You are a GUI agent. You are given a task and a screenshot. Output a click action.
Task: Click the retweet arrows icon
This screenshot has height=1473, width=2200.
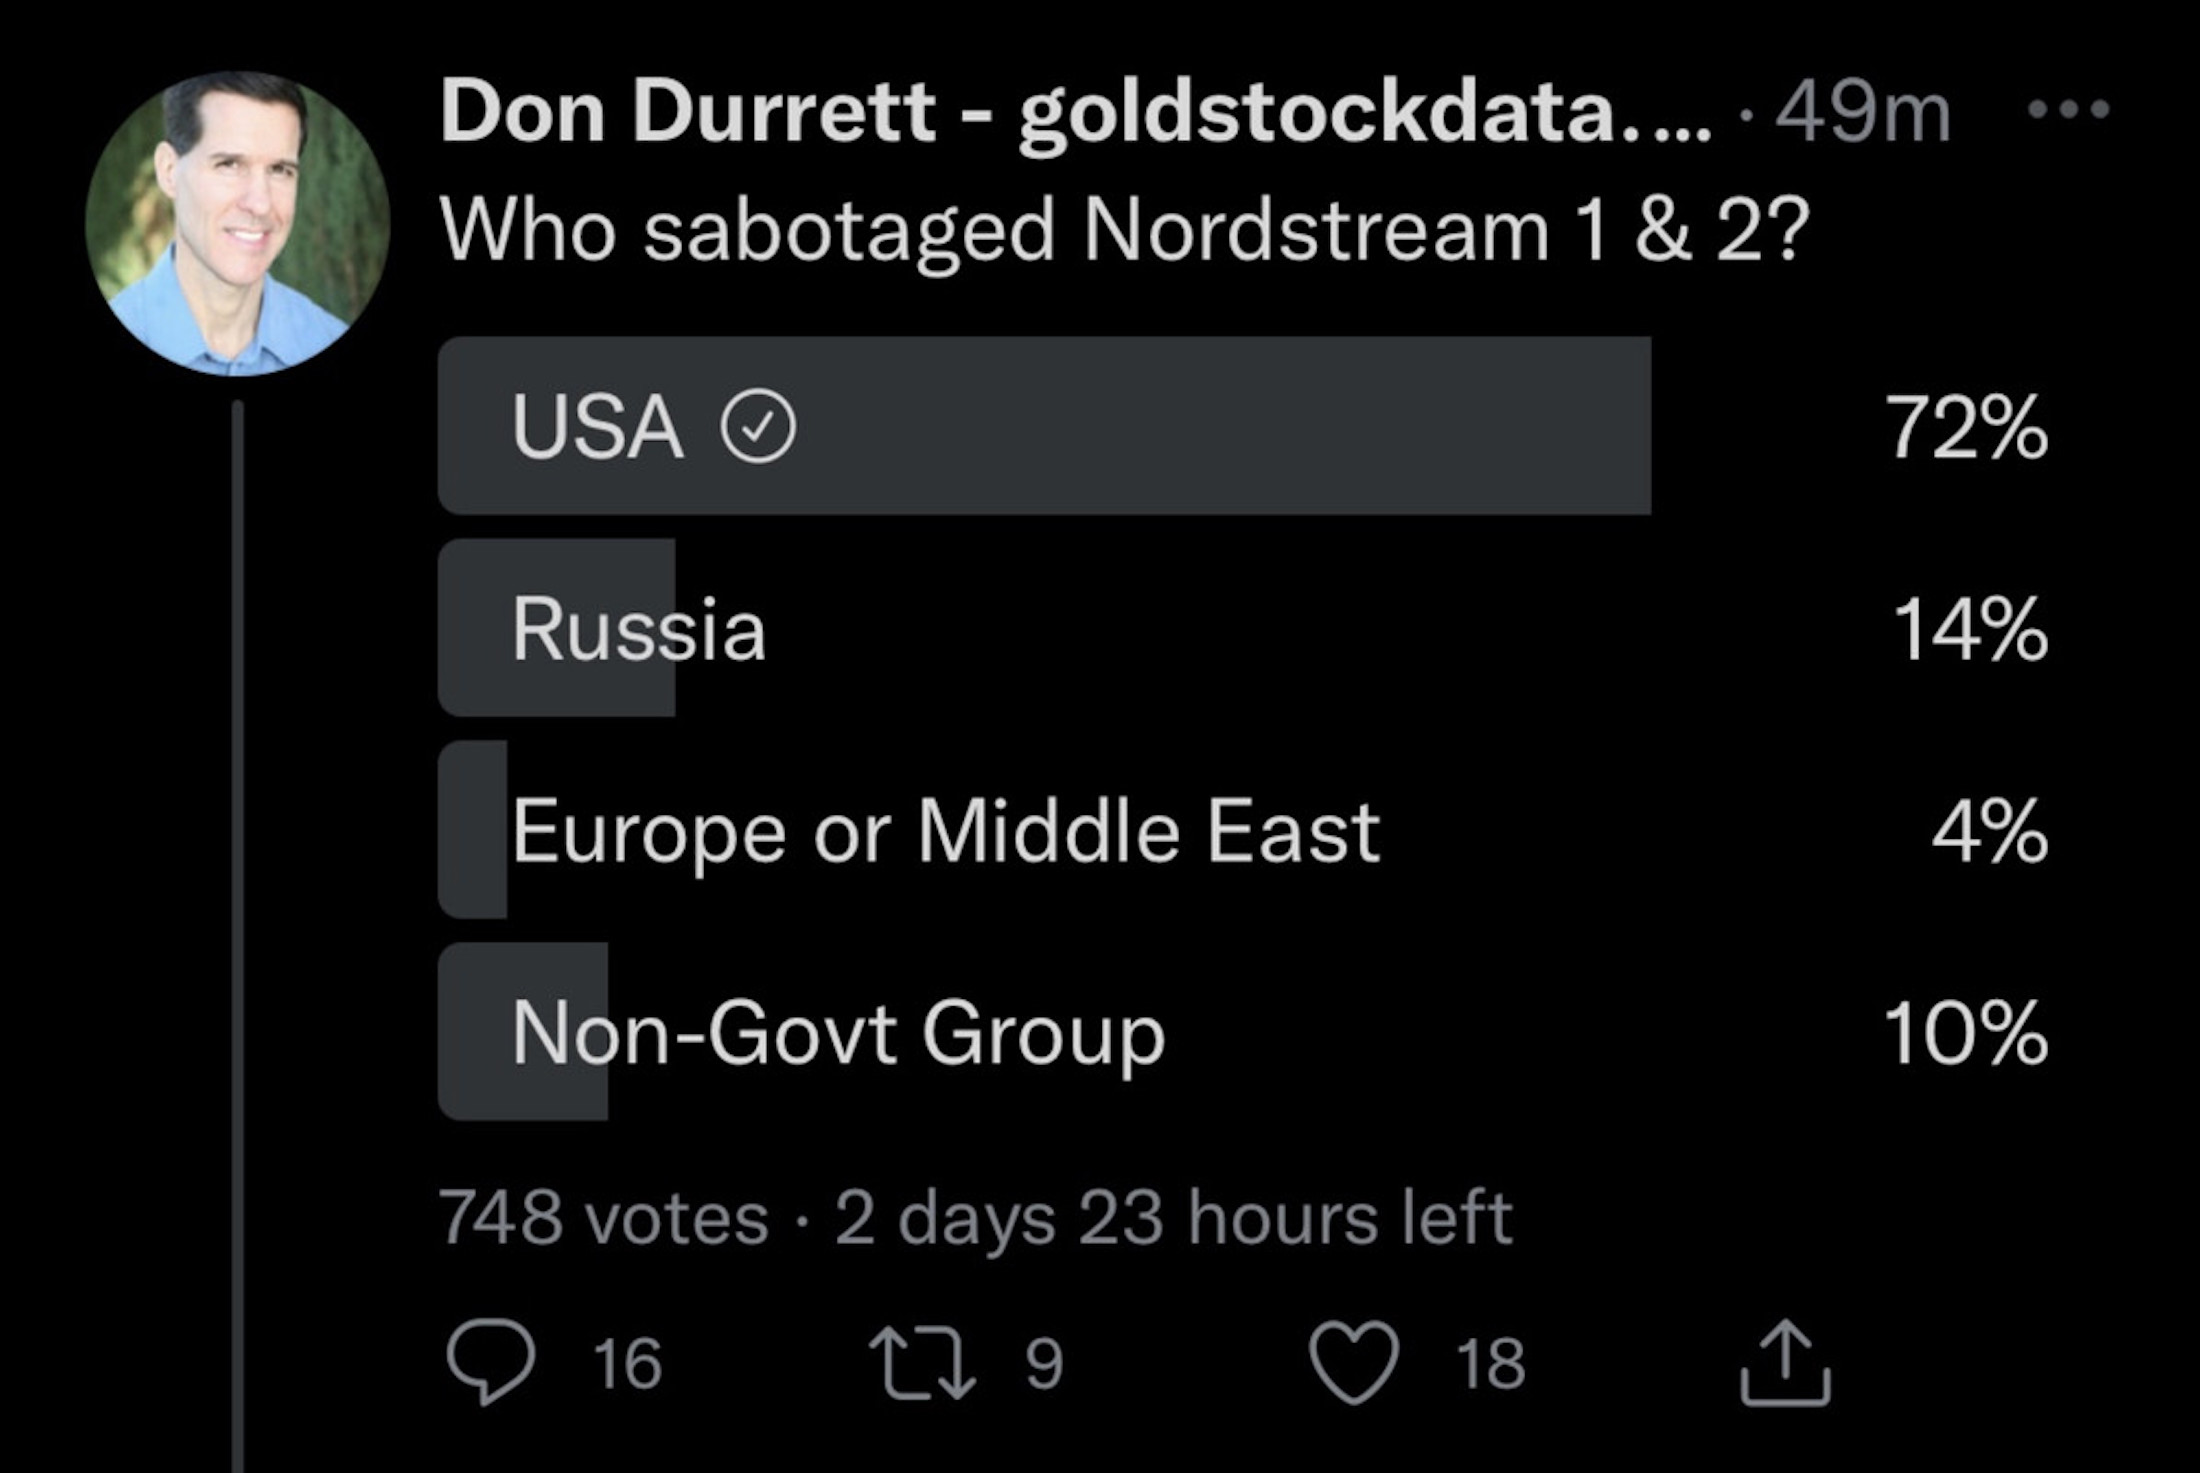click(921, 1361)
